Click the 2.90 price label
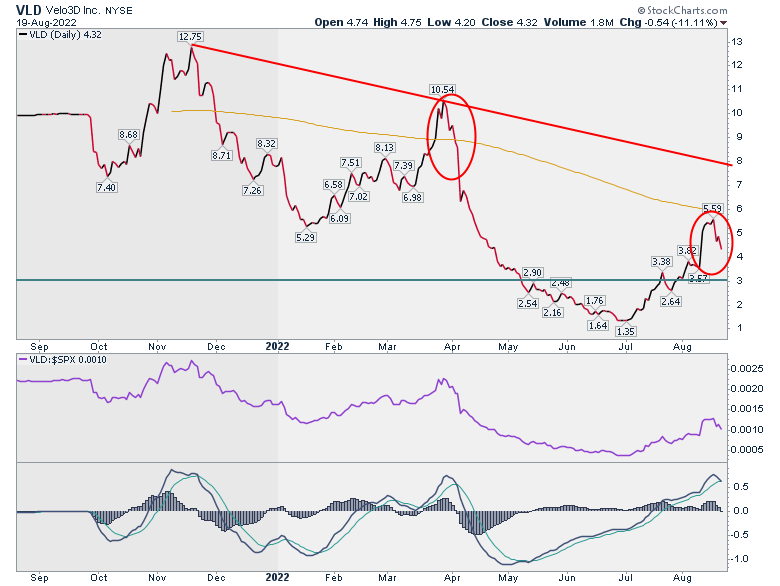The width and height of the screenshot is (780, 586). click(532, 273)
